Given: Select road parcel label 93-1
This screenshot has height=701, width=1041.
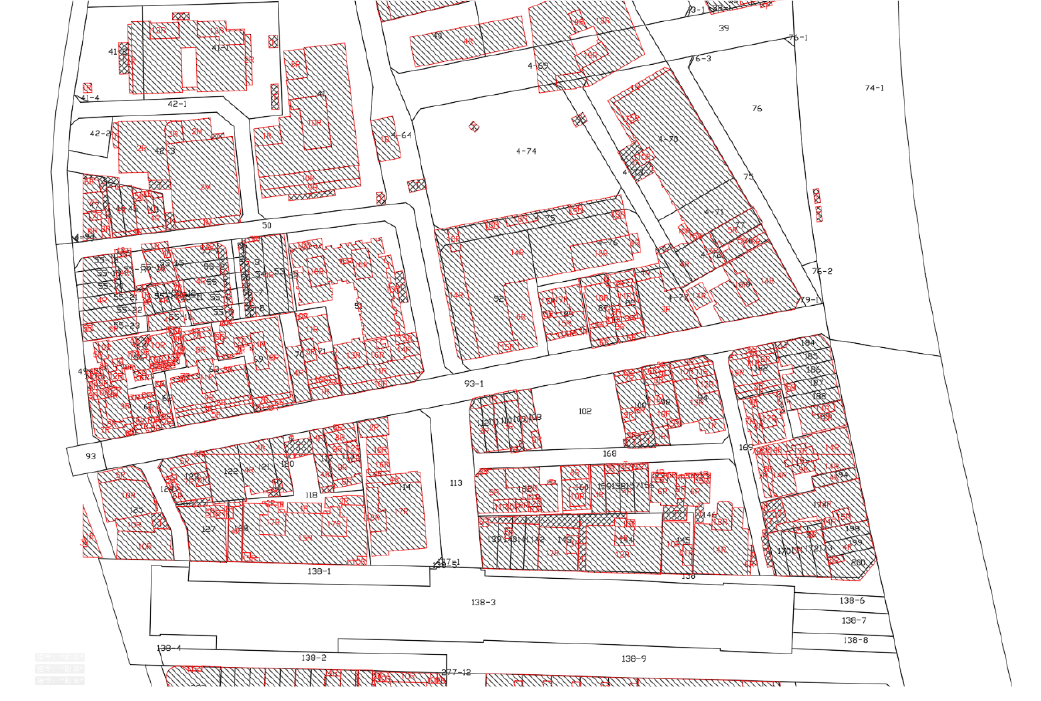Looking at the screenshot, I should point(474,384).
